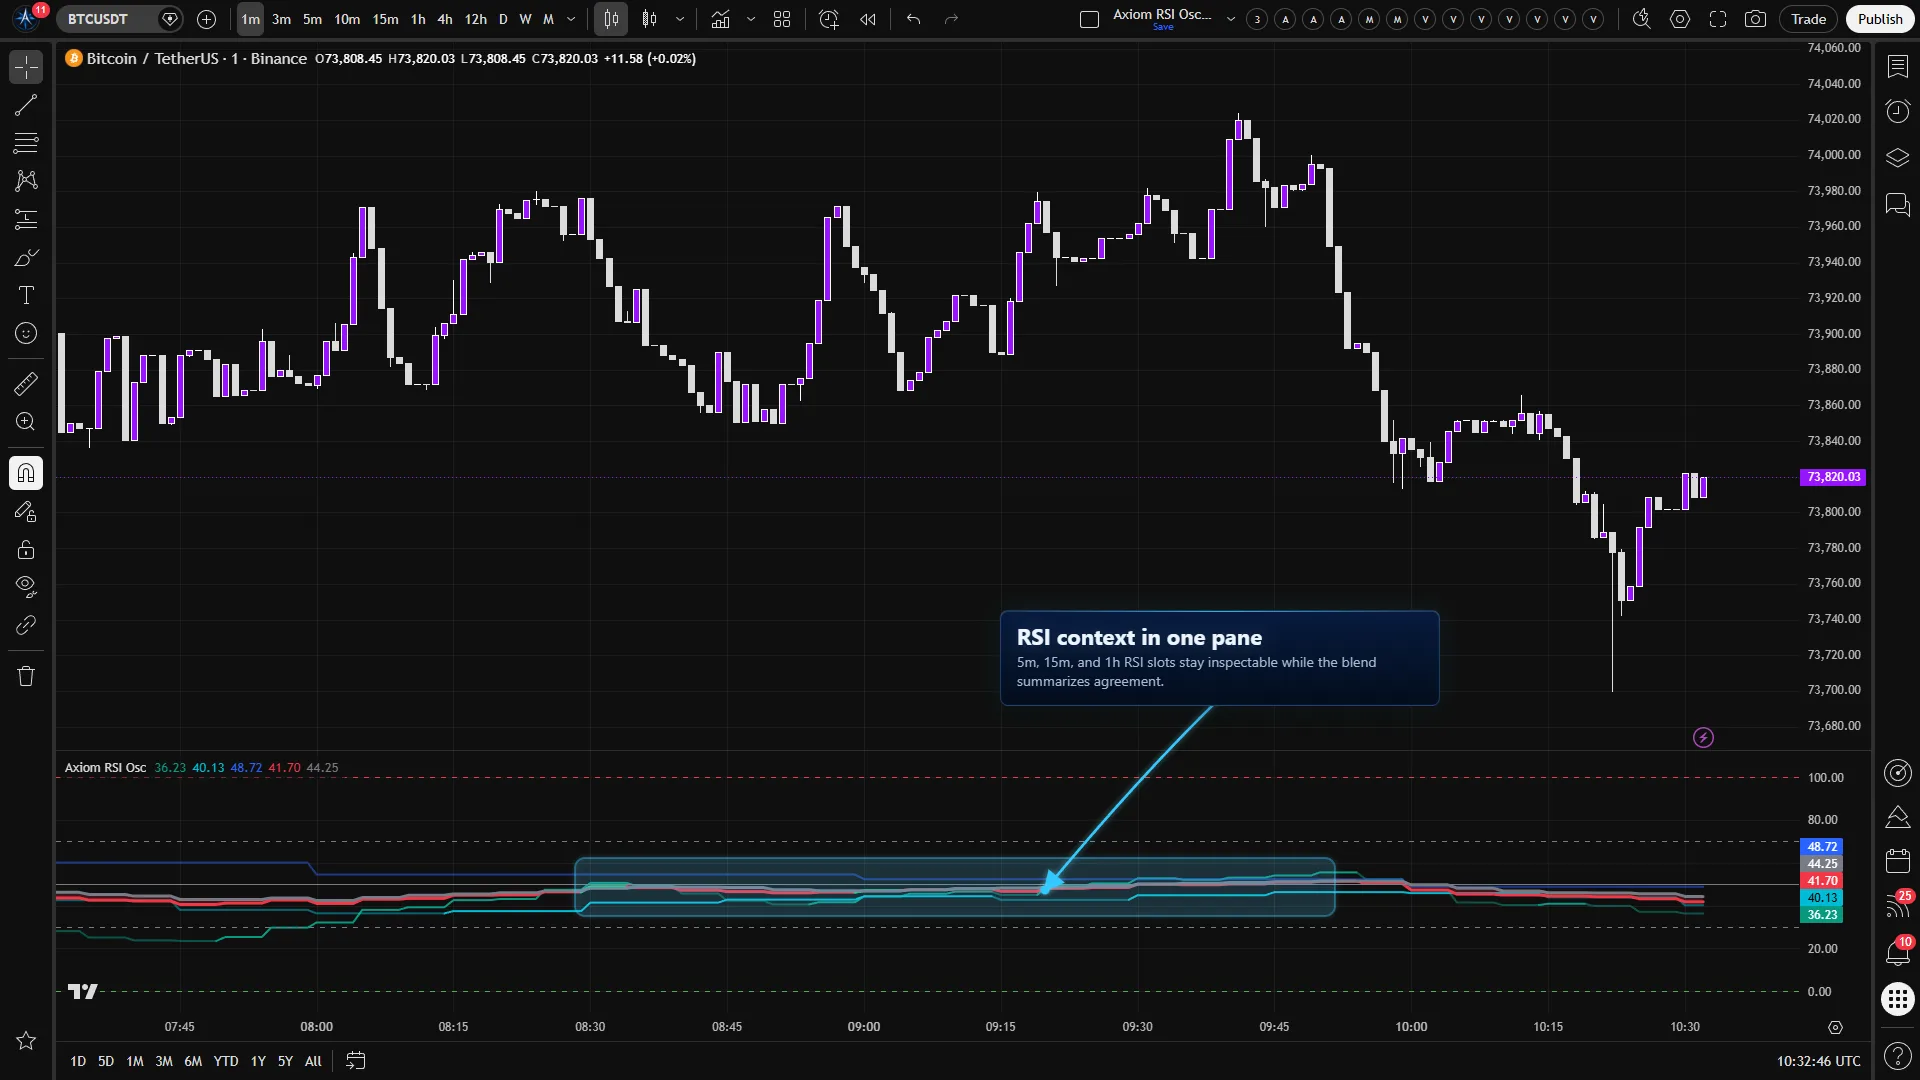This screenshot has width=1920, height=1080.
Task: Click the Publish button
Action: [1880, 19]
